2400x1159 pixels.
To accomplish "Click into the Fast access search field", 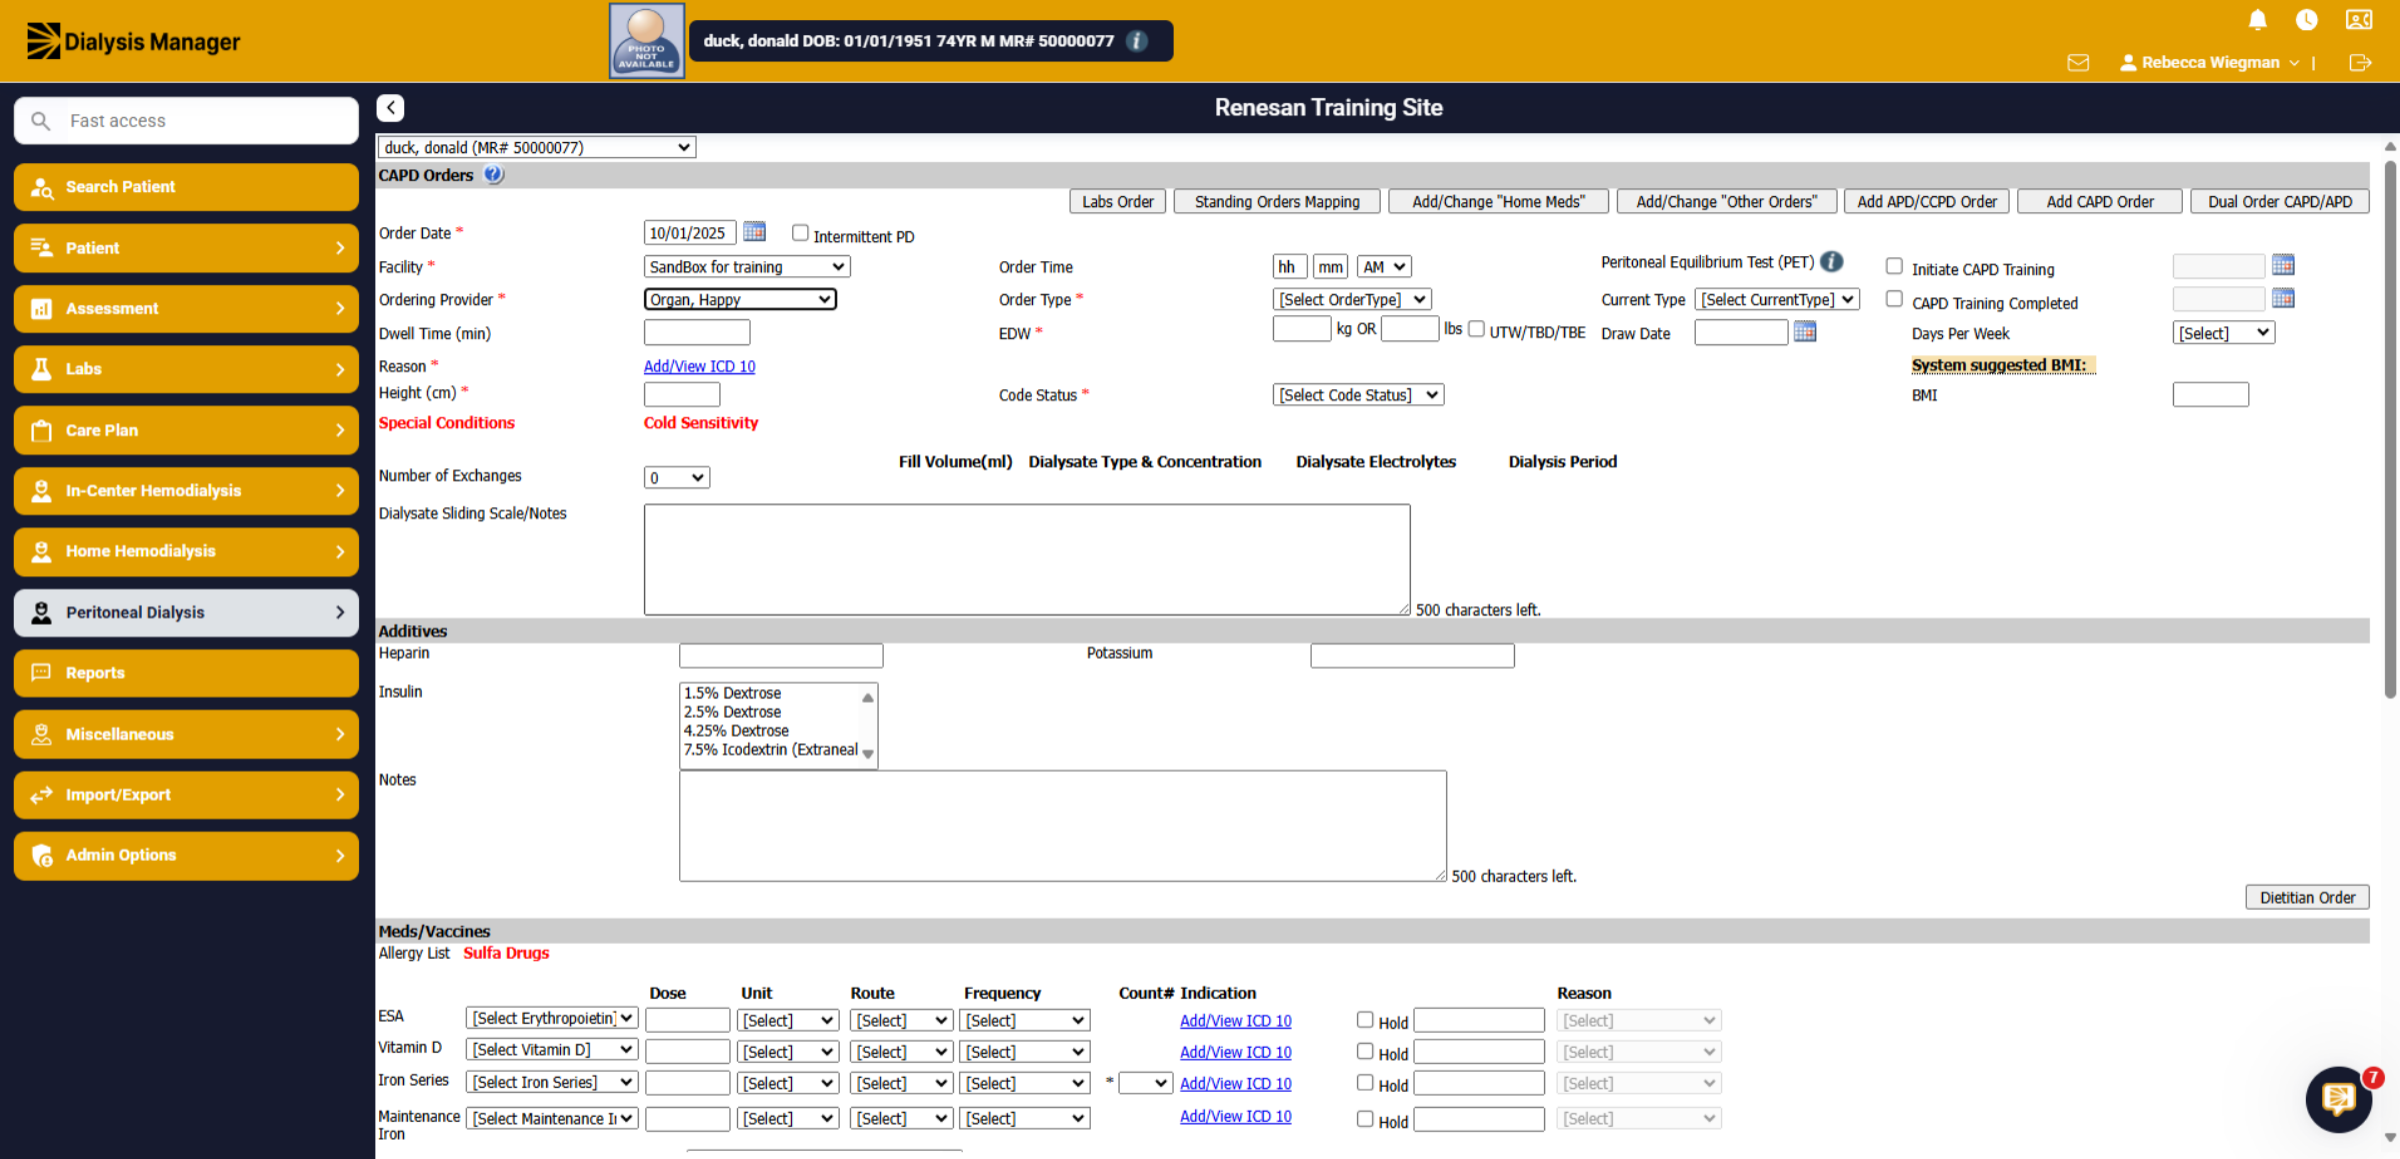I will point(186,121).
